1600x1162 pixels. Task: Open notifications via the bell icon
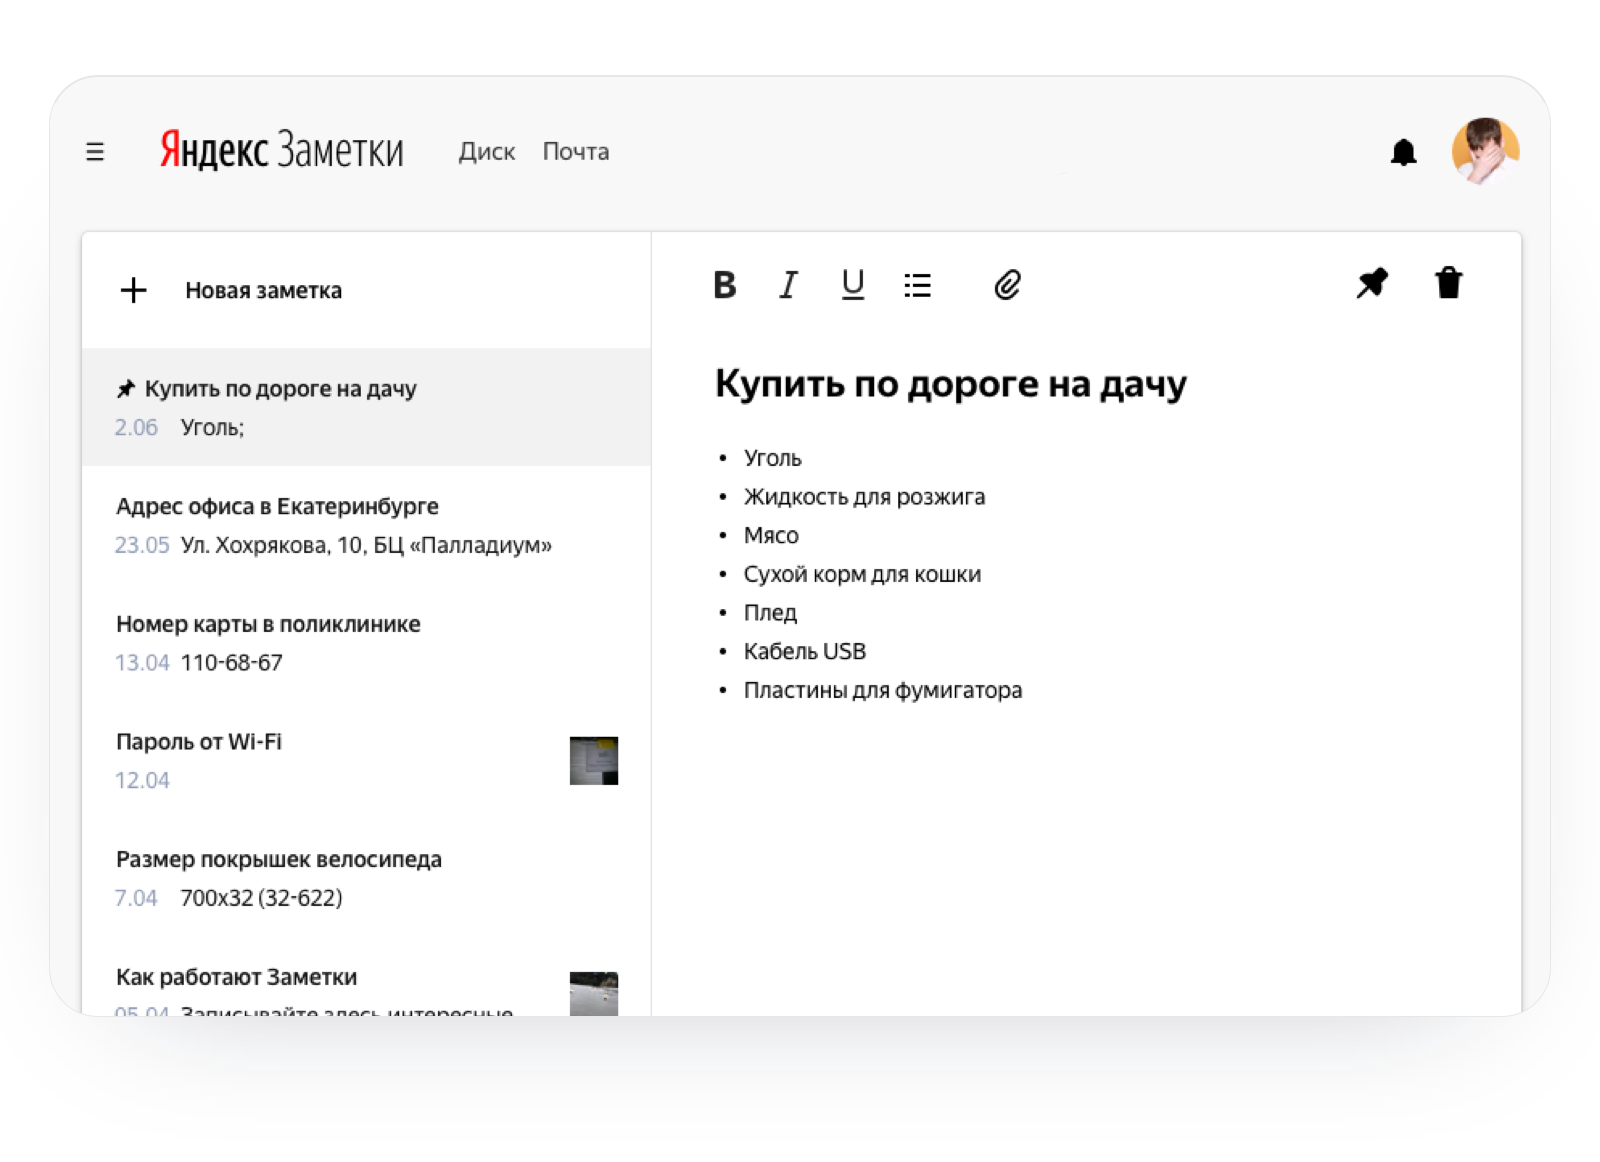coord(1404,151)
